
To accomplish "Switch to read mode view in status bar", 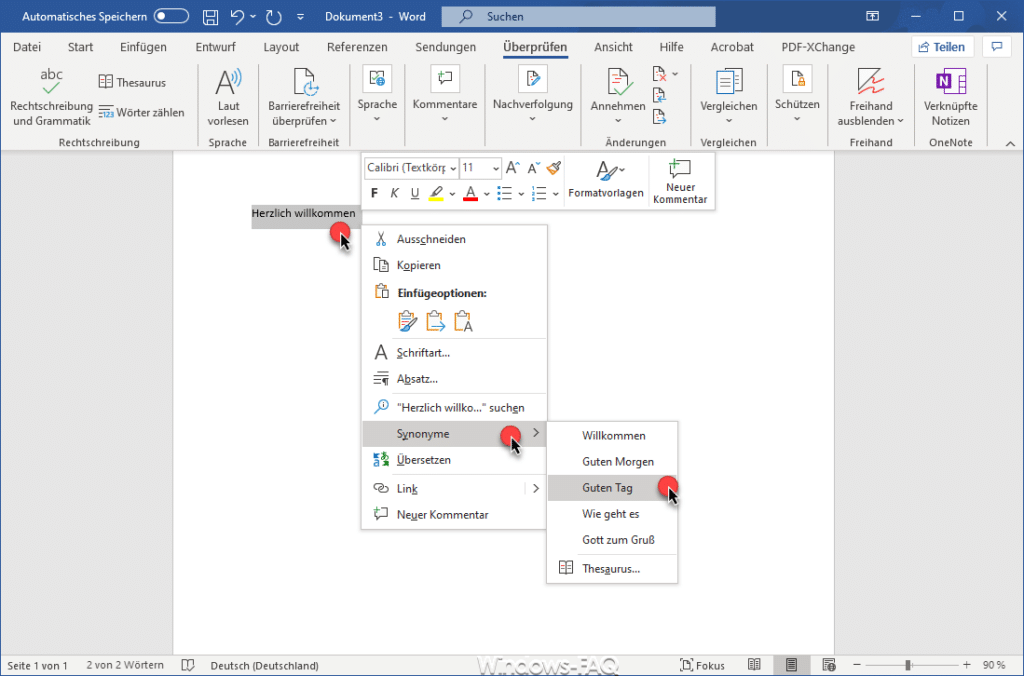I will [754, 665].
